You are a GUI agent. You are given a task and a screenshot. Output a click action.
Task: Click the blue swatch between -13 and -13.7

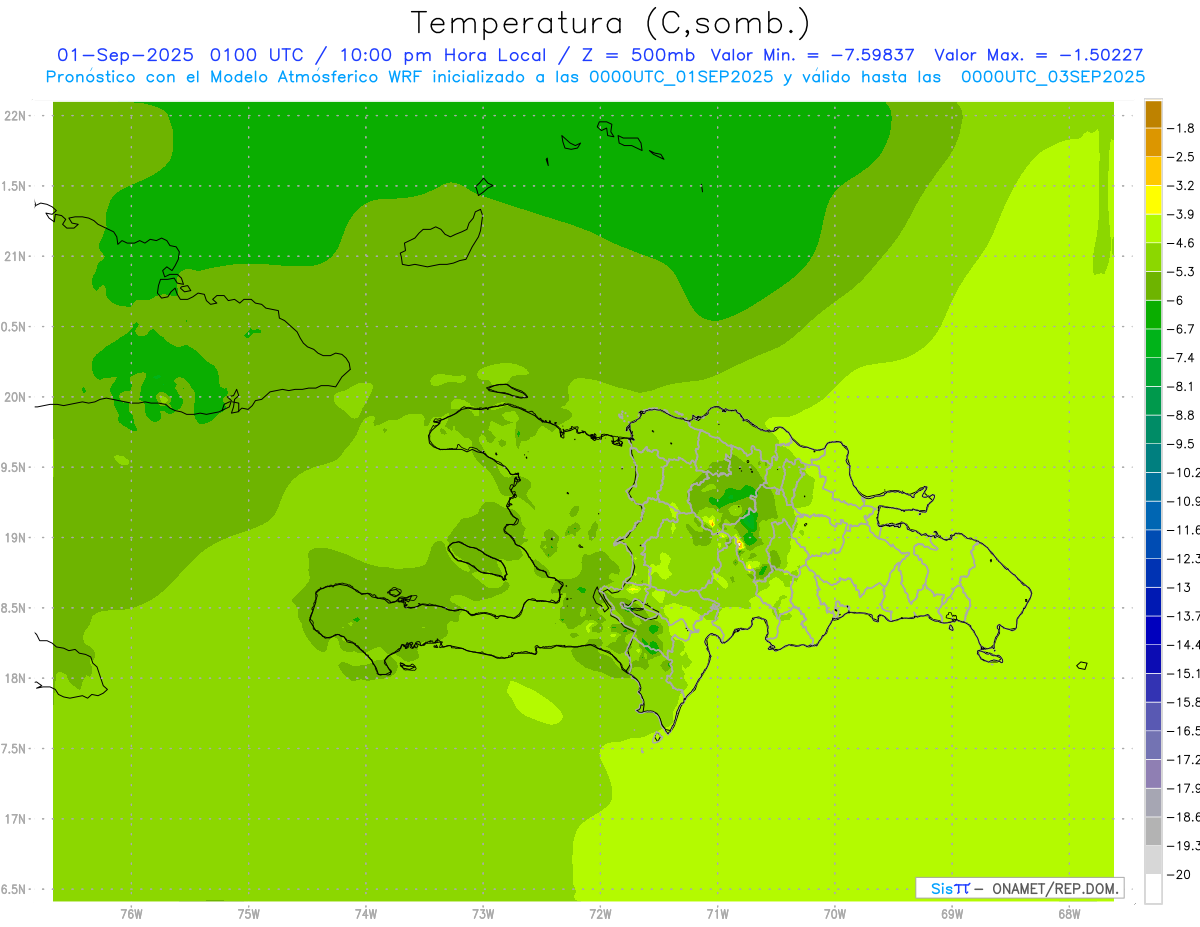point(1153,602)
